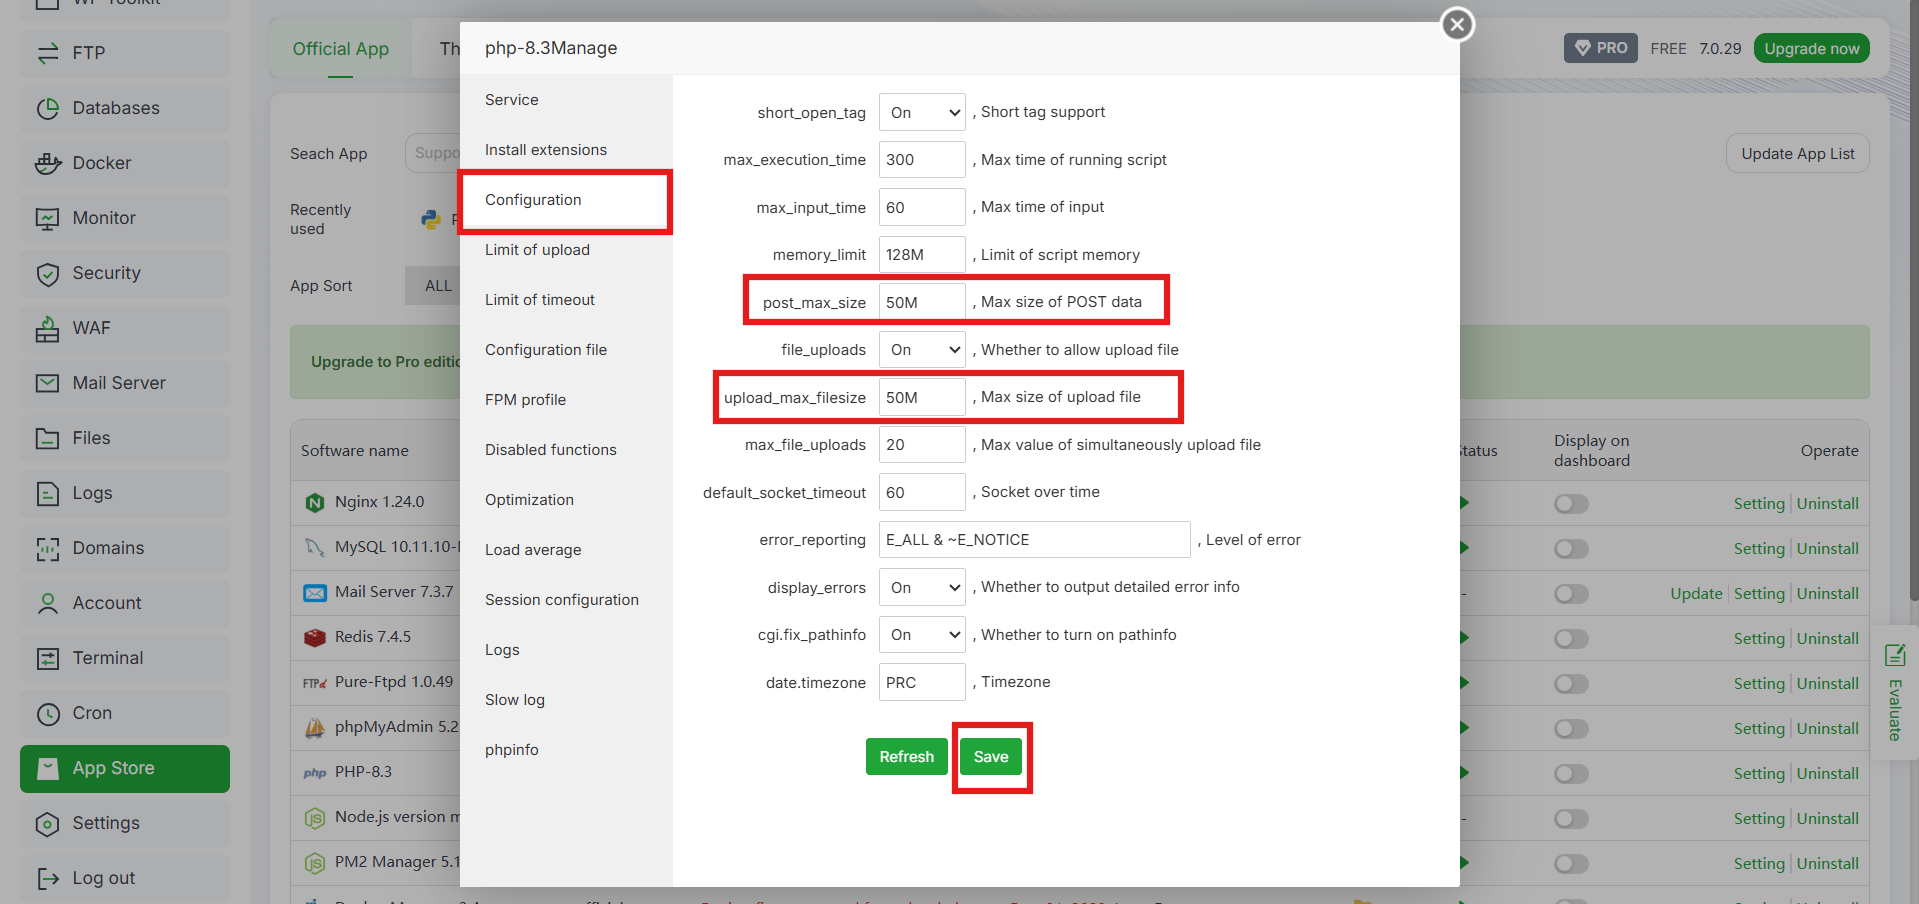This screenshot has height=904, width=1919.
Task: Click the upload_max_filesize input field
Action: pyautogui.click(x=922, y=397)
